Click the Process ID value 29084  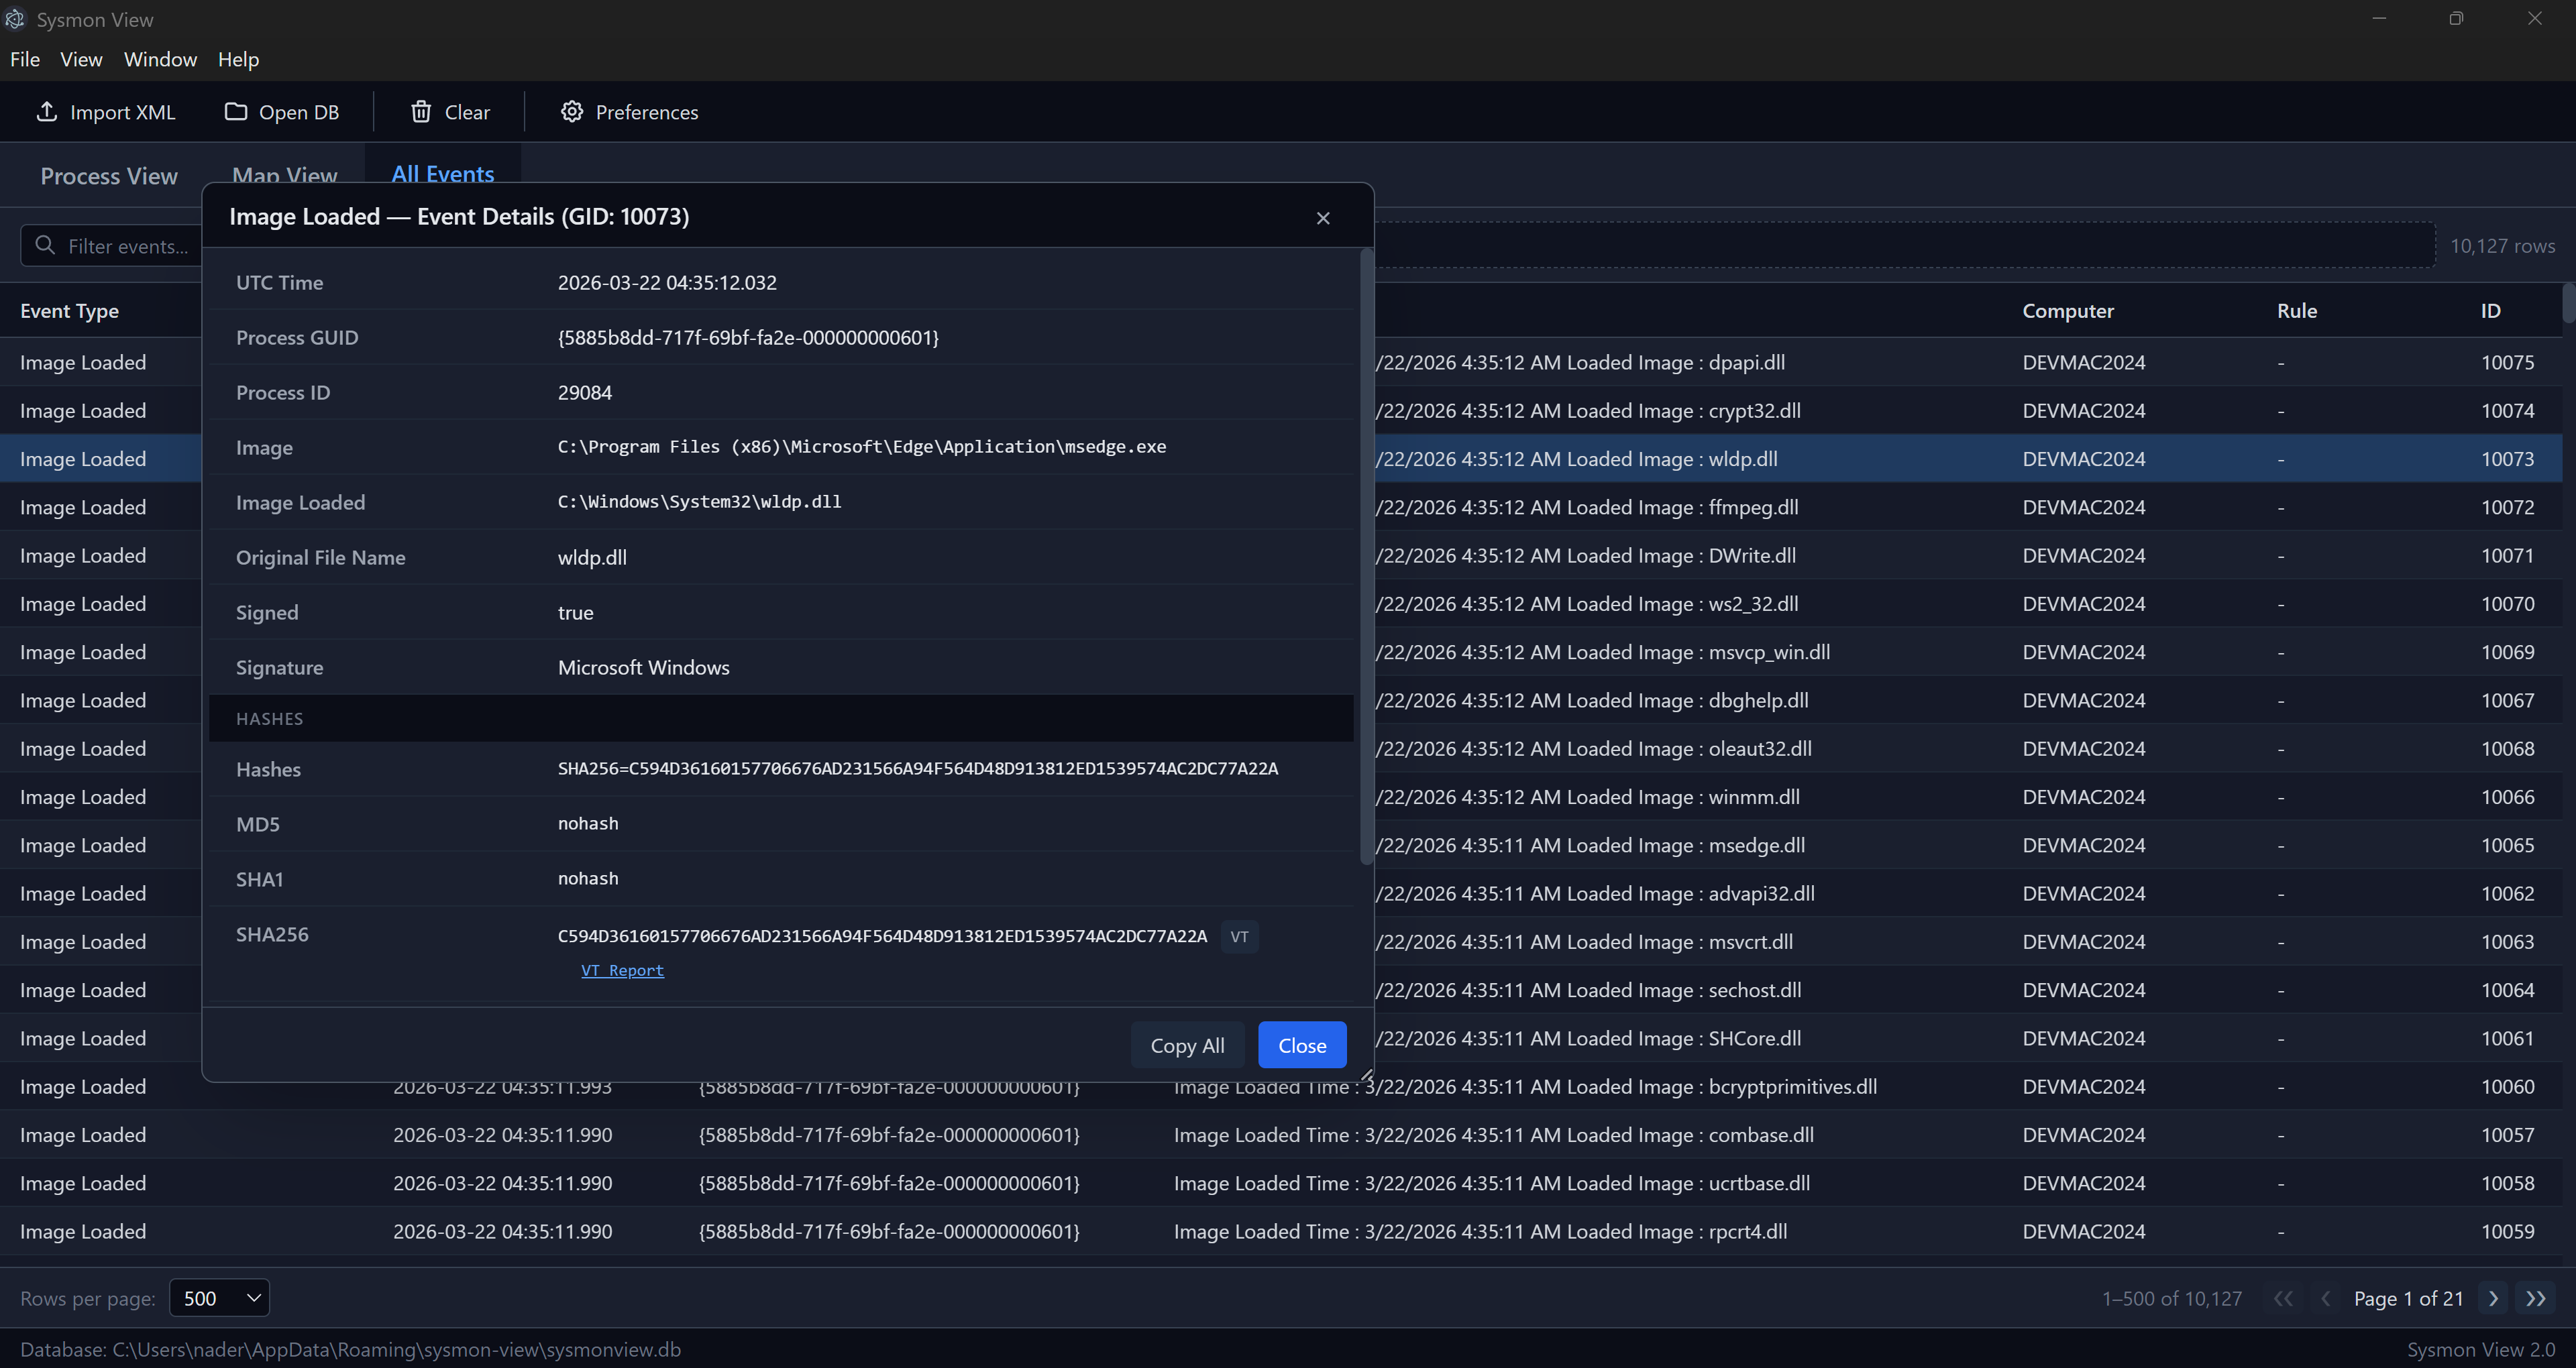point(585,393)
